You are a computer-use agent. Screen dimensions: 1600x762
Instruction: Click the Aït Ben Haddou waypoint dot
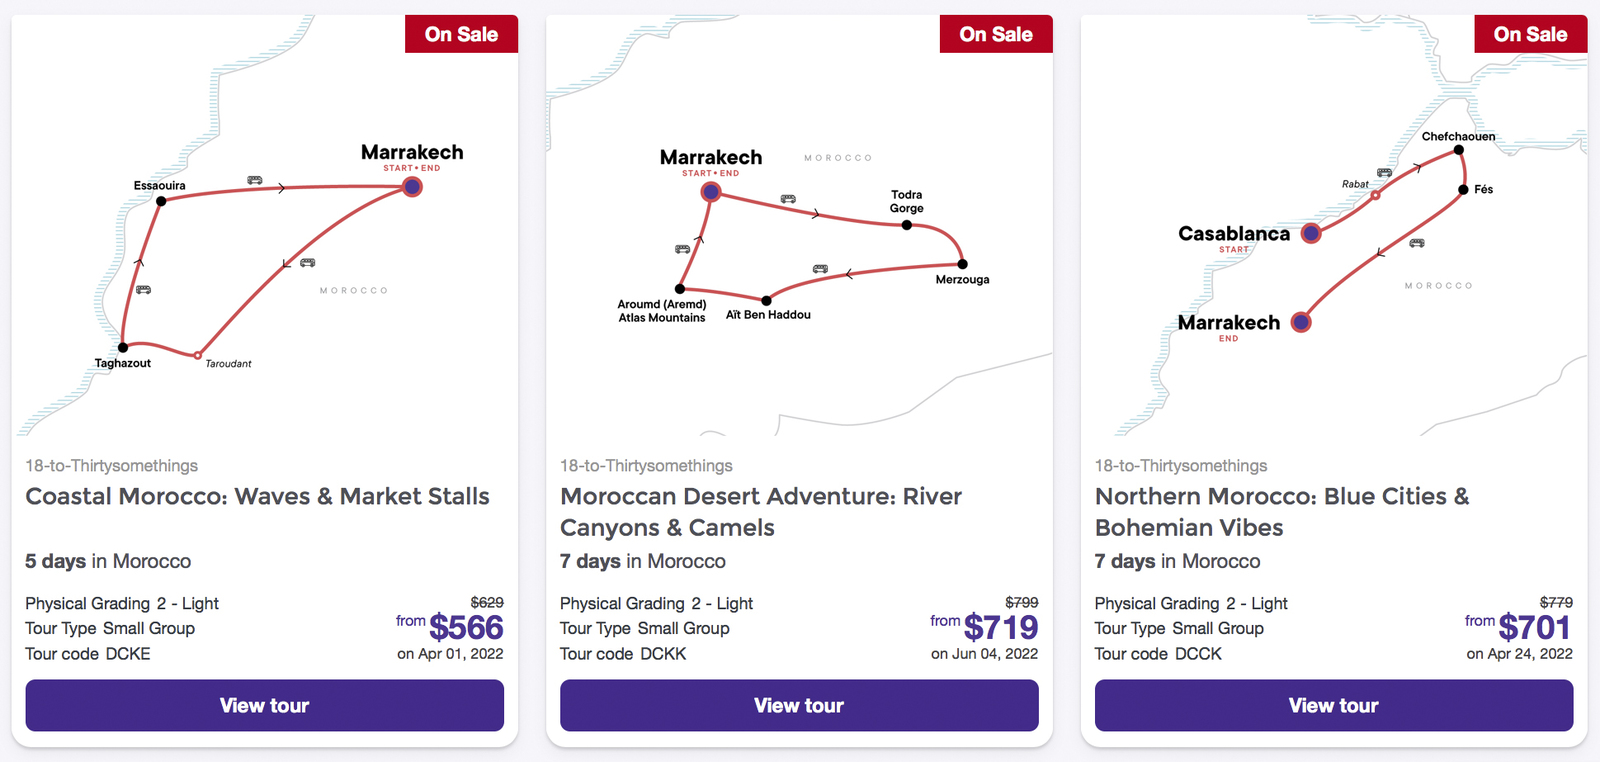coord(765,298)
